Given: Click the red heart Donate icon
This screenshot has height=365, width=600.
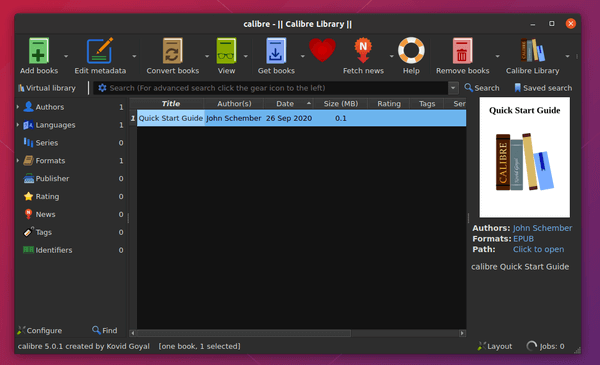Looking at the screenshot, I should pos(322,51).
